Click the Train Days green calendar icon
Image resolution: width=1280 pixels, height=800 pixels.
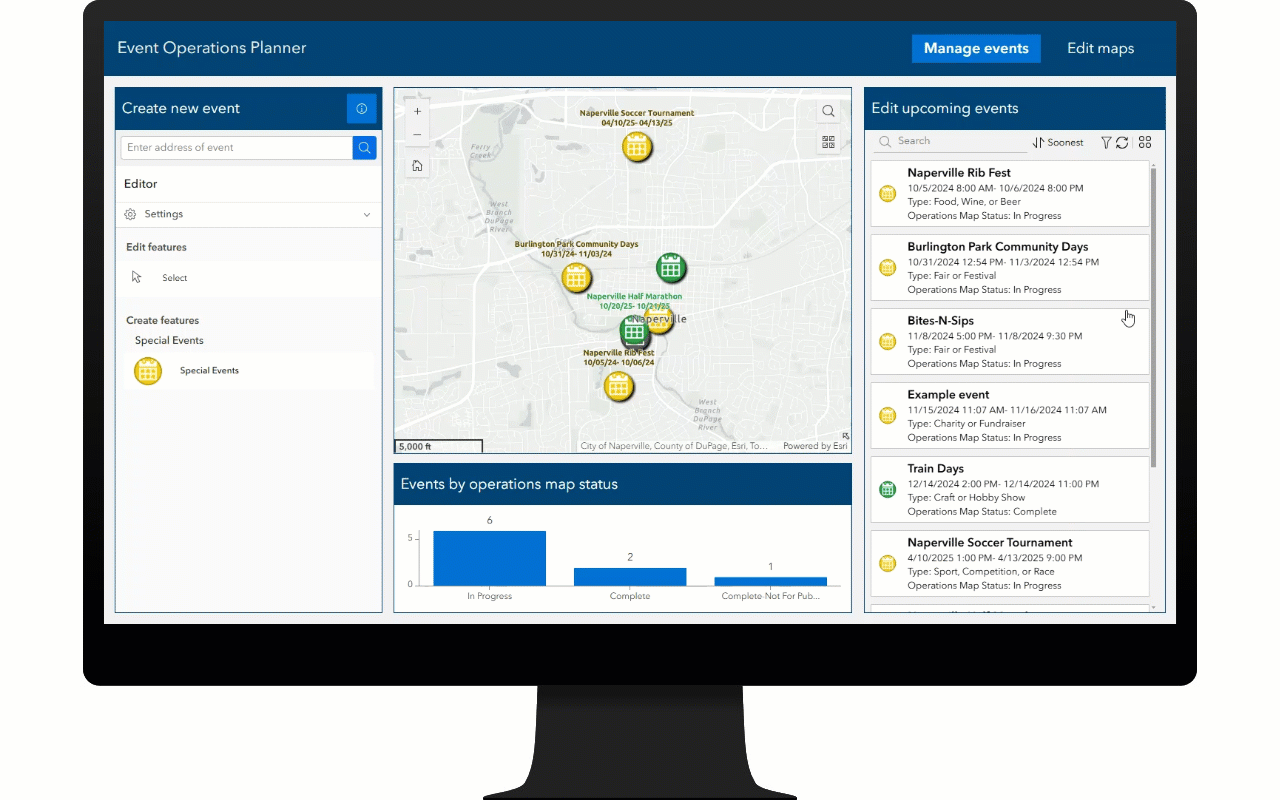click(887, 489)
